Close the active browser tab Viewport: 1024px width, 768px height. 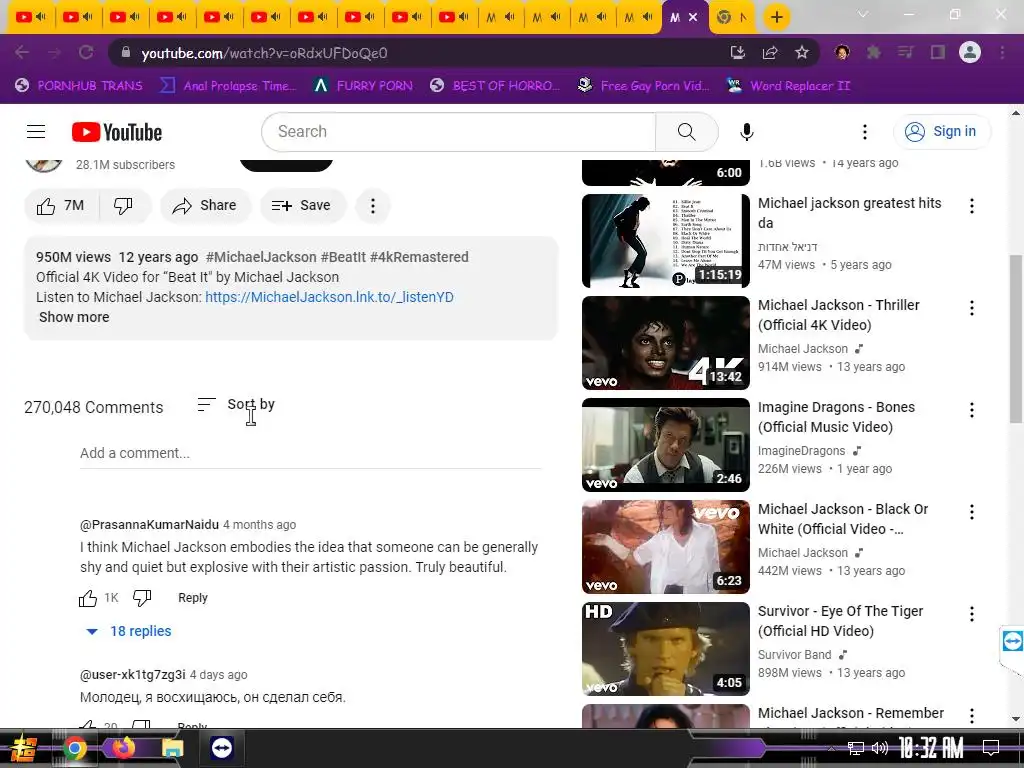click(694, 18)
